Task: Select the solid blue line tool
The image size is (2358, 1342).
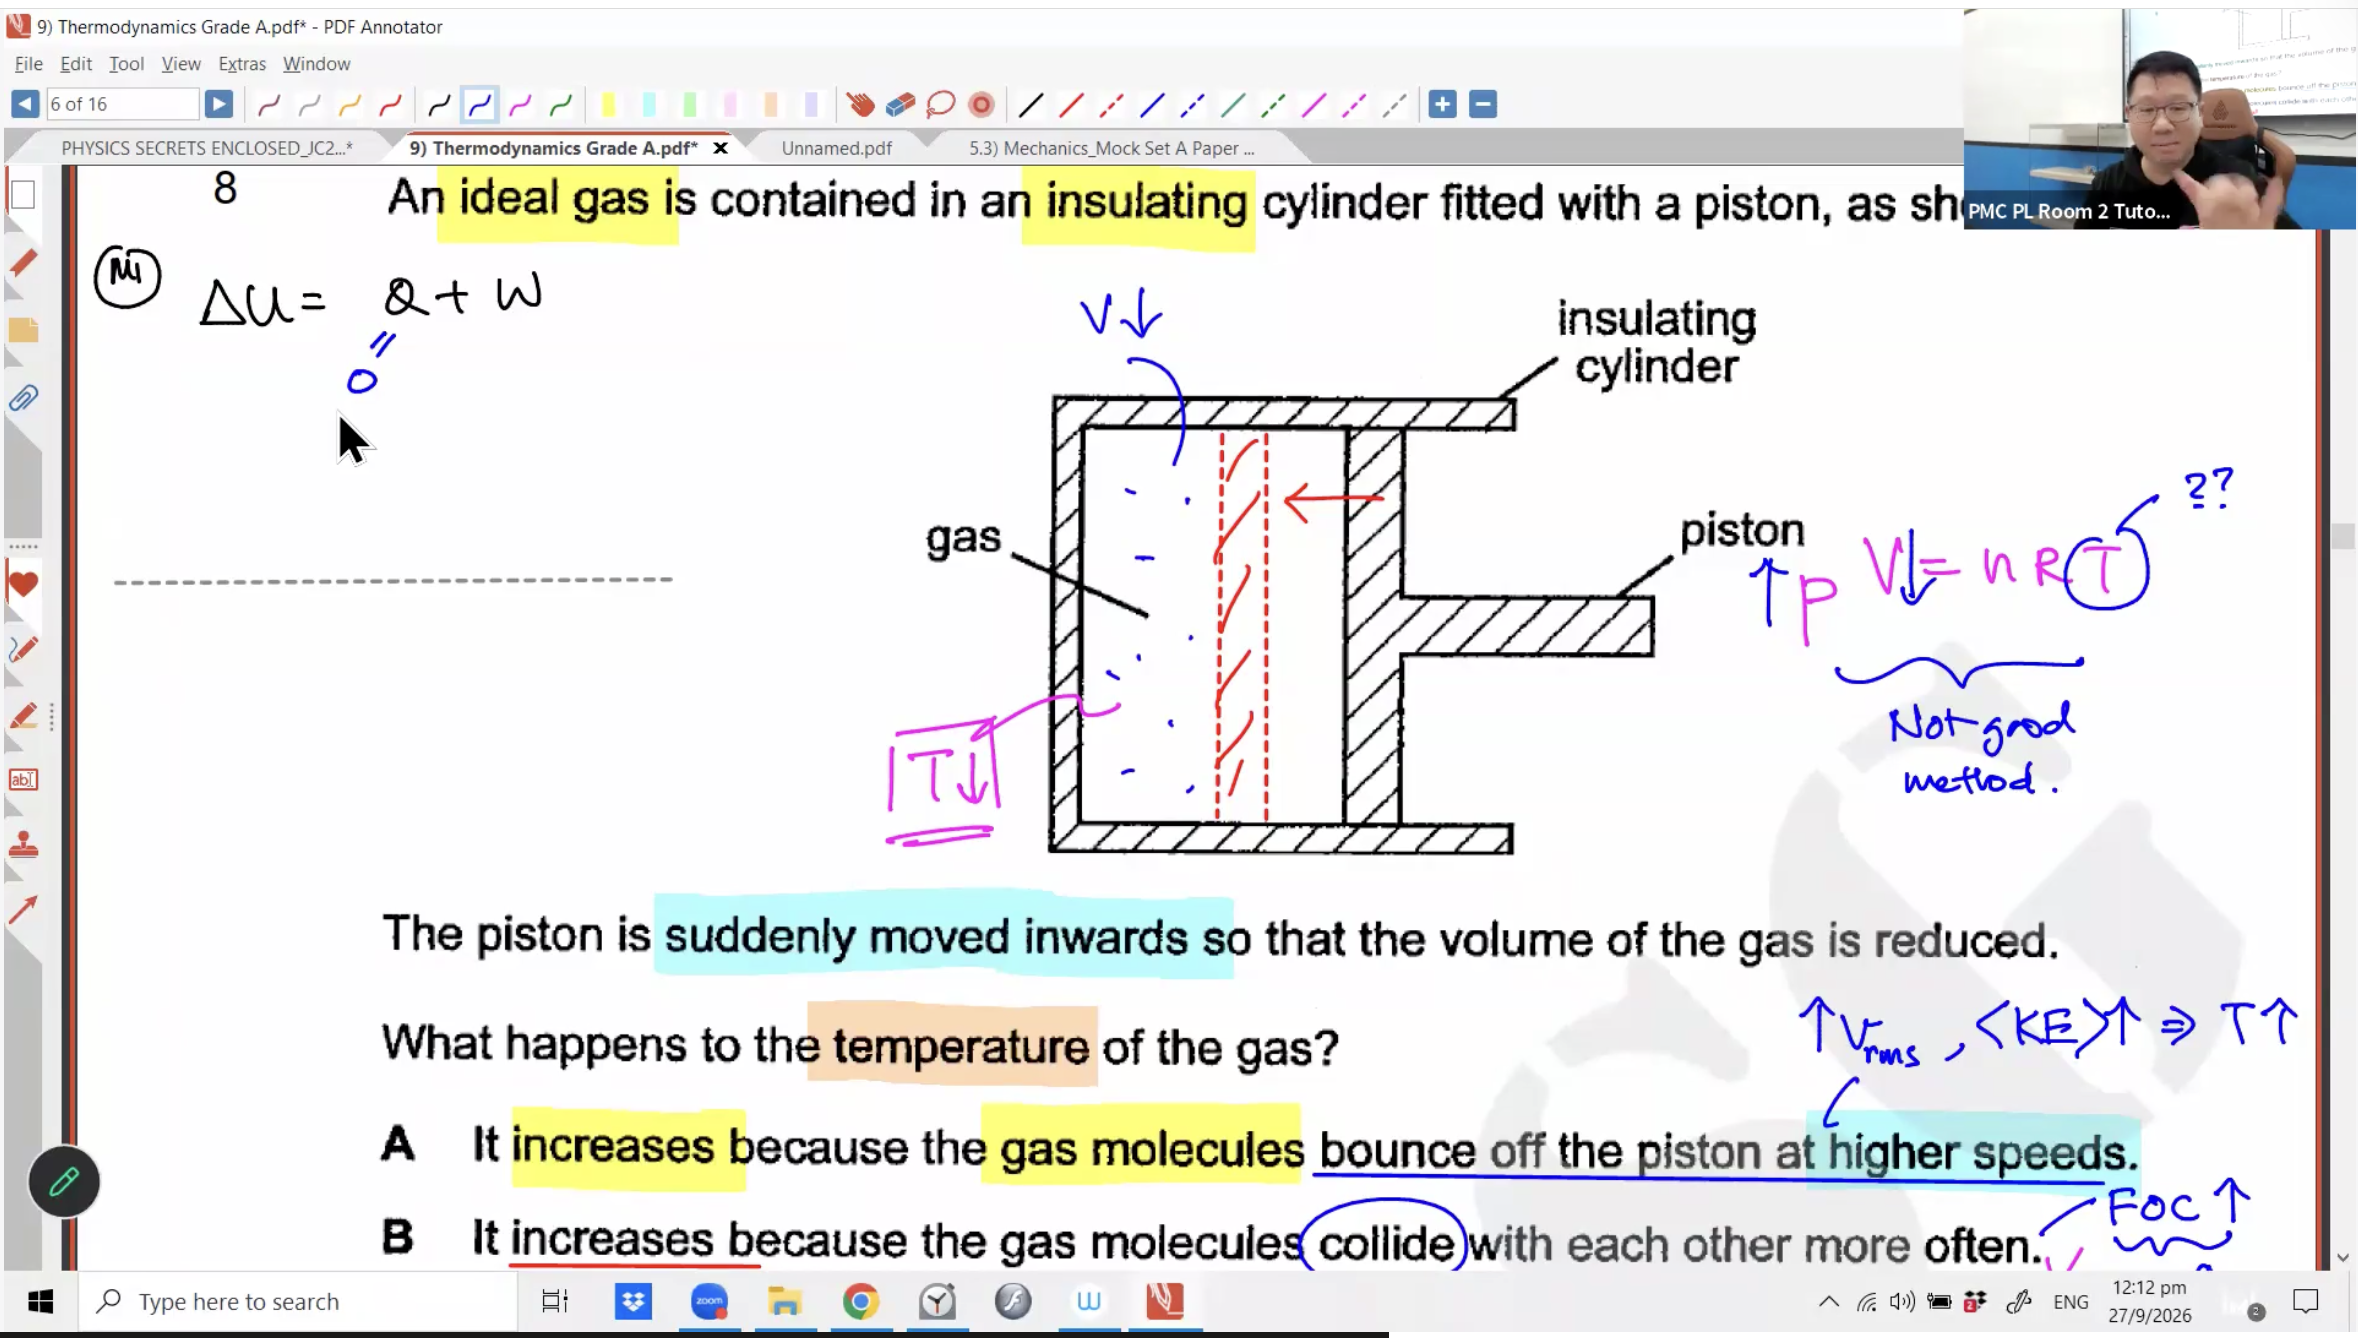Action: [1152, 104]
